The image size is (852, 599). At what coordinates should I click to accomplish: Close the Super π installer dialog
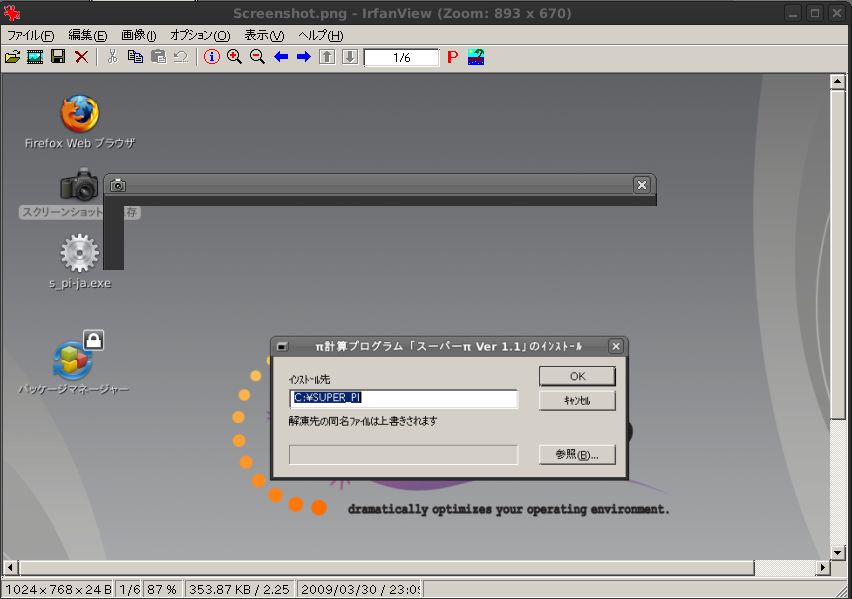pyautogui.click(x=616, y=346)
